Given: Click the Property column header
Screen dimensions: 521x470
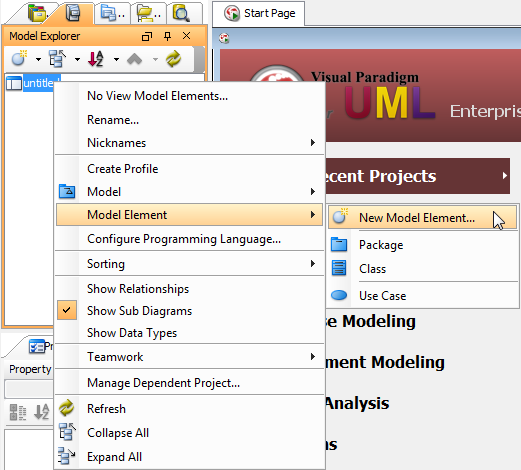Looking at the screenshot, I should point(30,369).
